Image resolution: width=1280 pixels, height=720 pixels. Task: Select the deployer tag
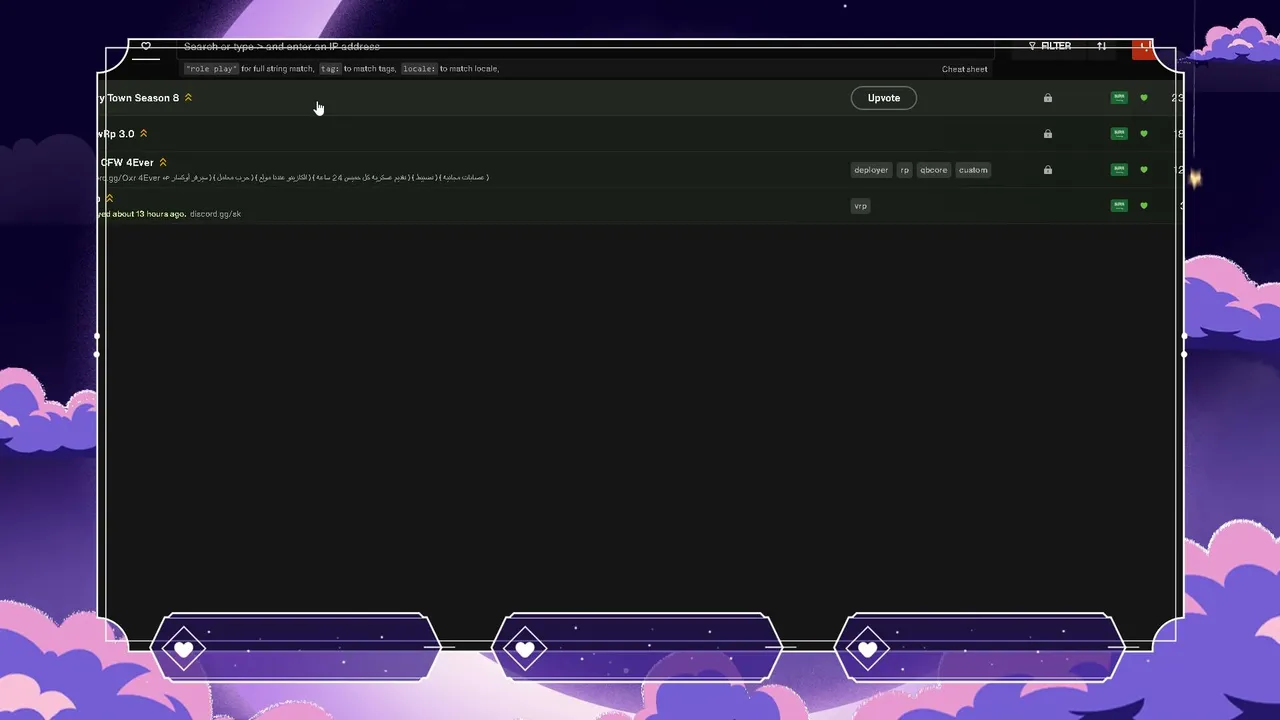[871, 170]
